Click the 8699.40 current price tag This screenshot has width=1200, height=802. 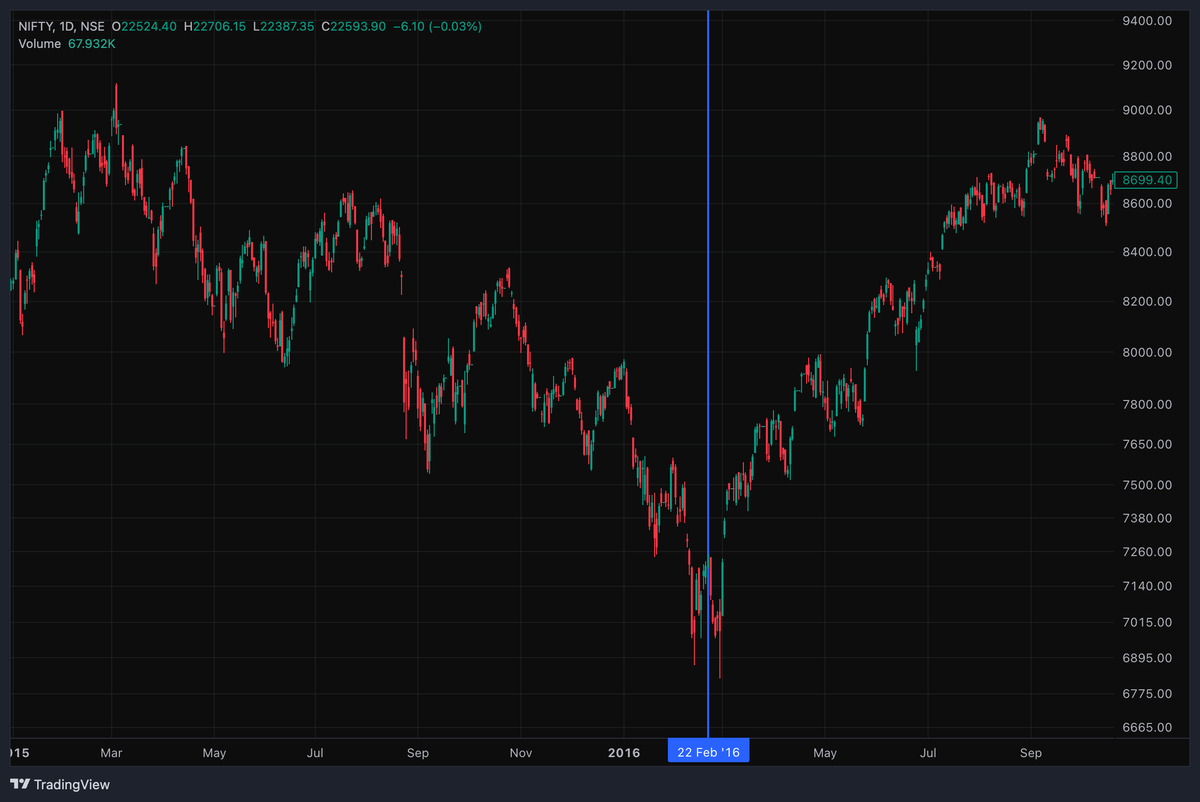(x=1148, y=180)
